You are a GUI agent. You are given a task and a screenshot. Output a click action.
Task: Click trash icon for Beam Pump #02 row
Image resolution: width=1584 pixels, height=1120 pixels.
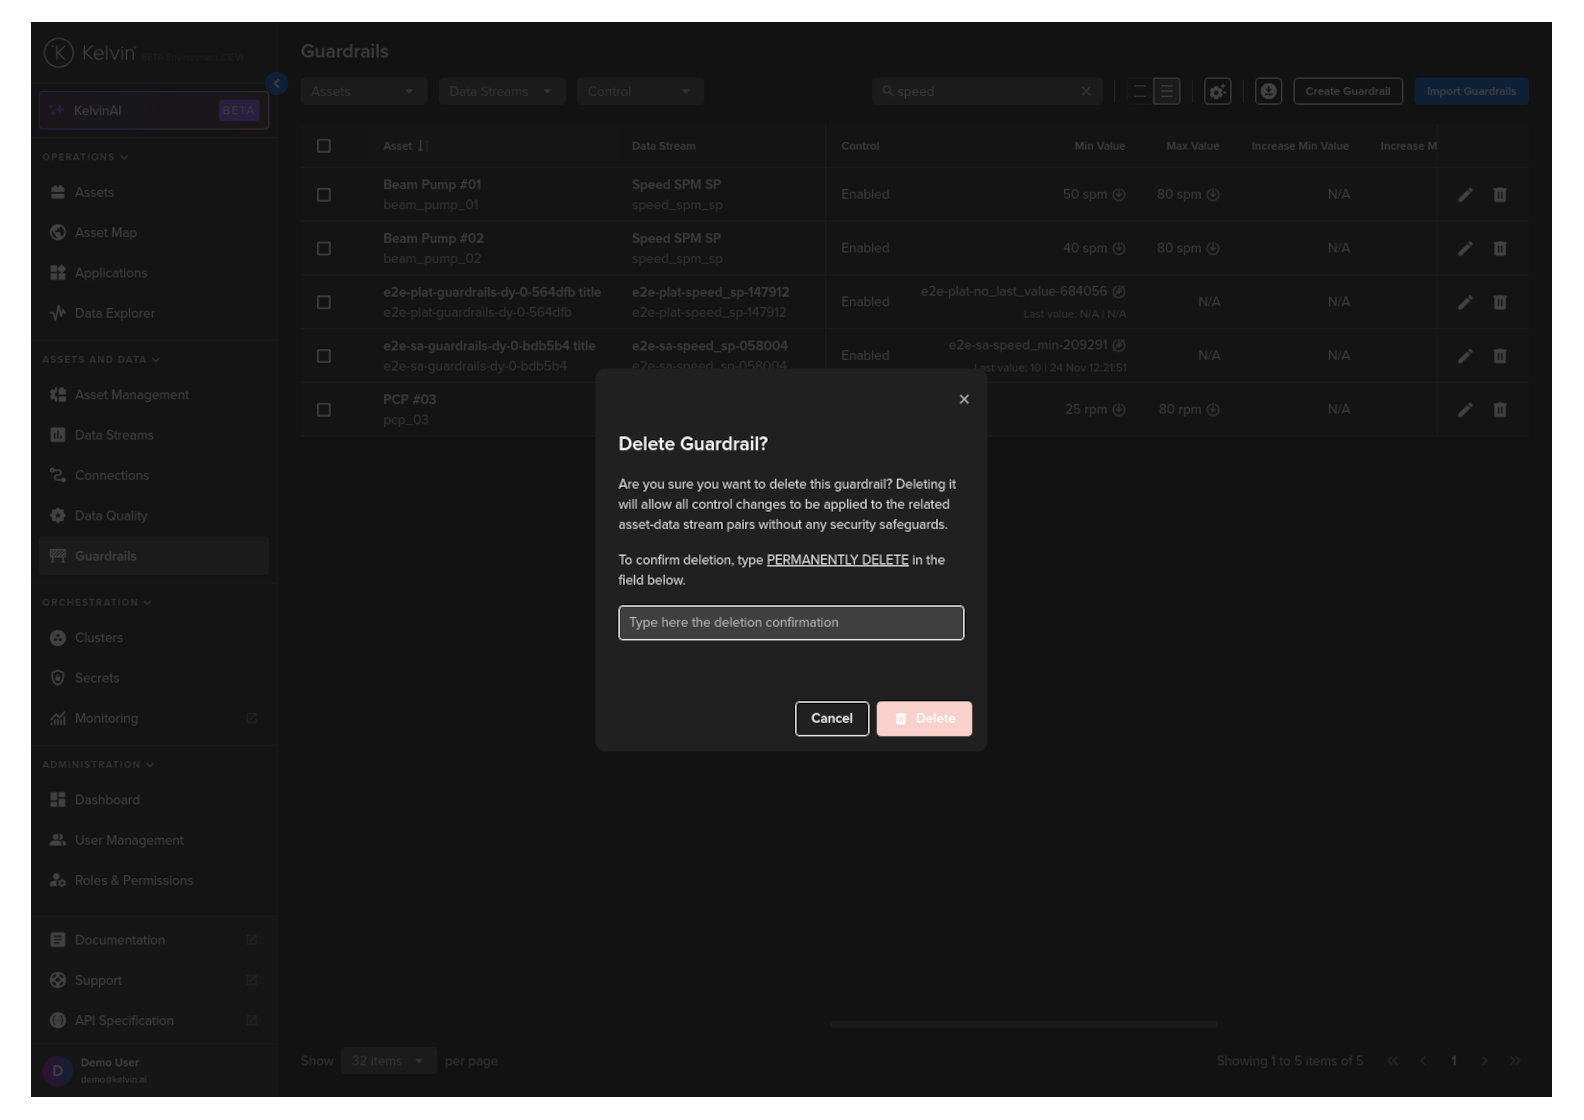point(1500,249)
